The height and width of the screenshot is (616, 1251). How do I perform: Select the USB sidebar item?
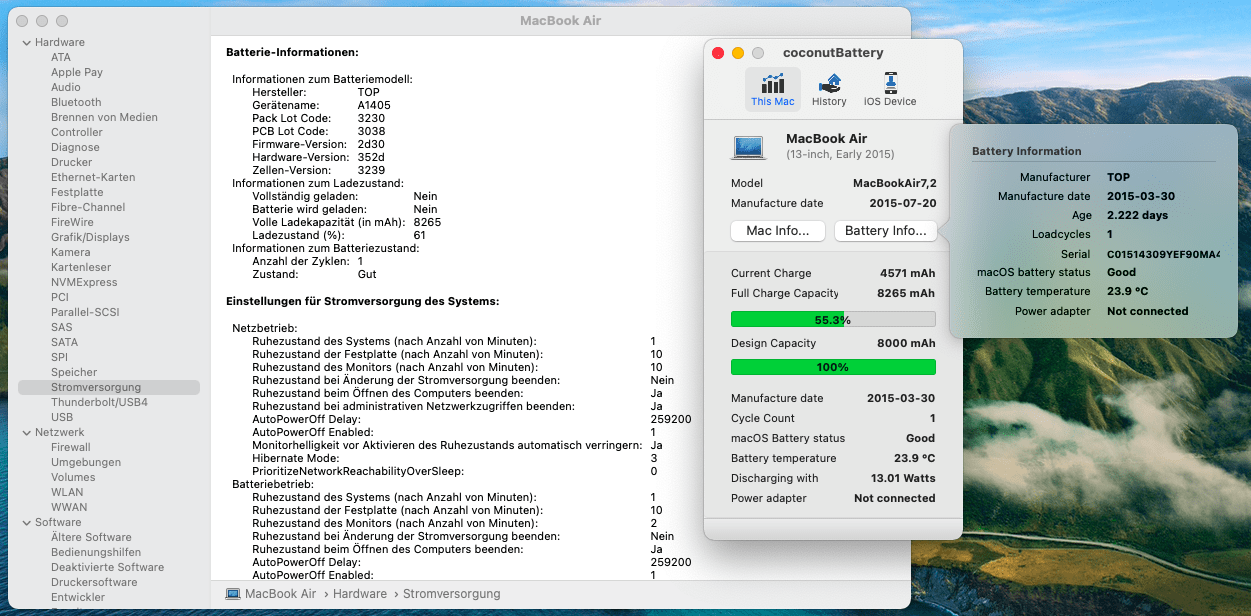(62, 417)
